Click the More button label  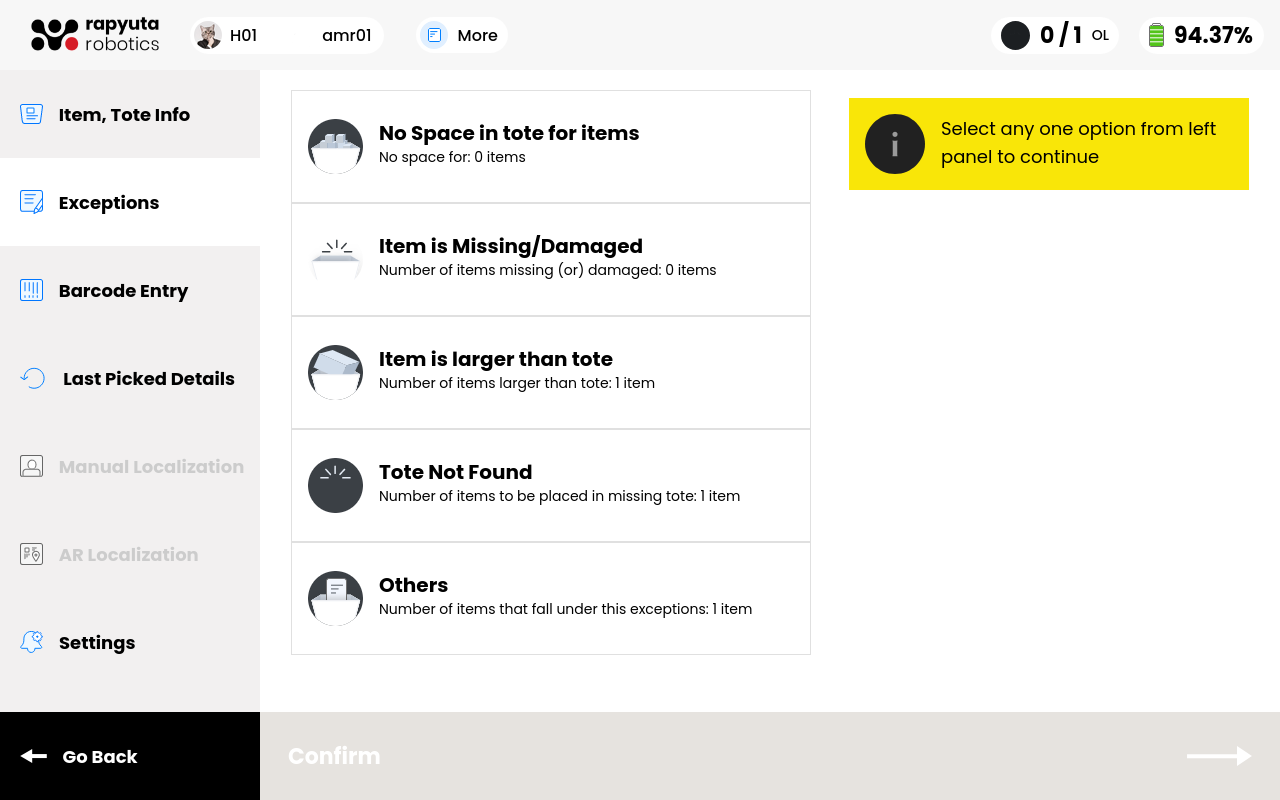pyautogui.click(x=477, y=36)
